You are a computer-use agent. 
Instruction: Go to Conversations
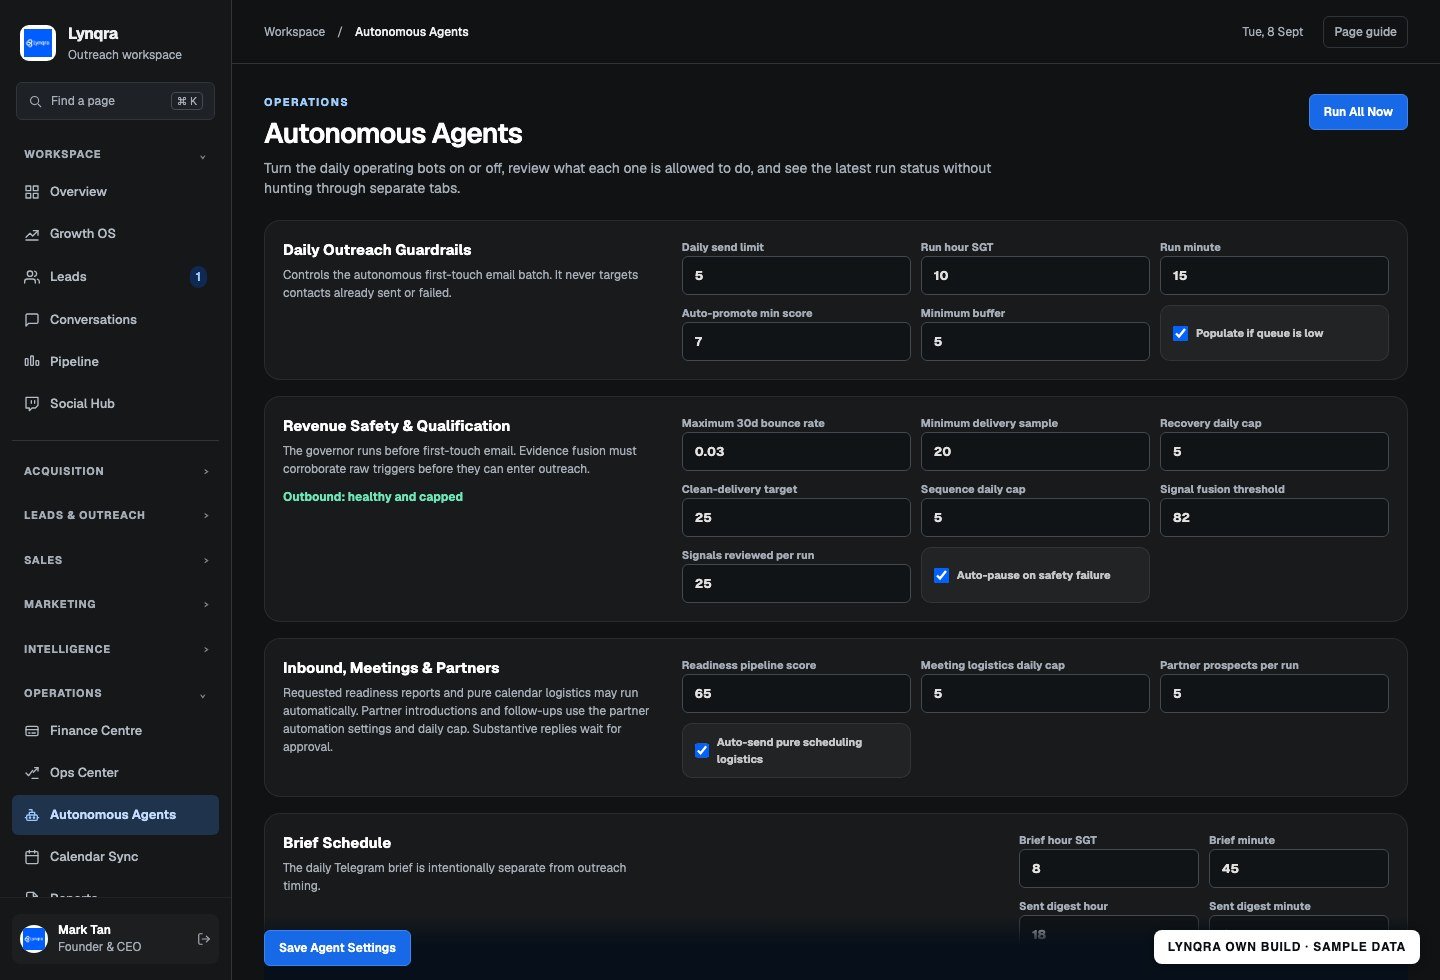click(115, 320)
